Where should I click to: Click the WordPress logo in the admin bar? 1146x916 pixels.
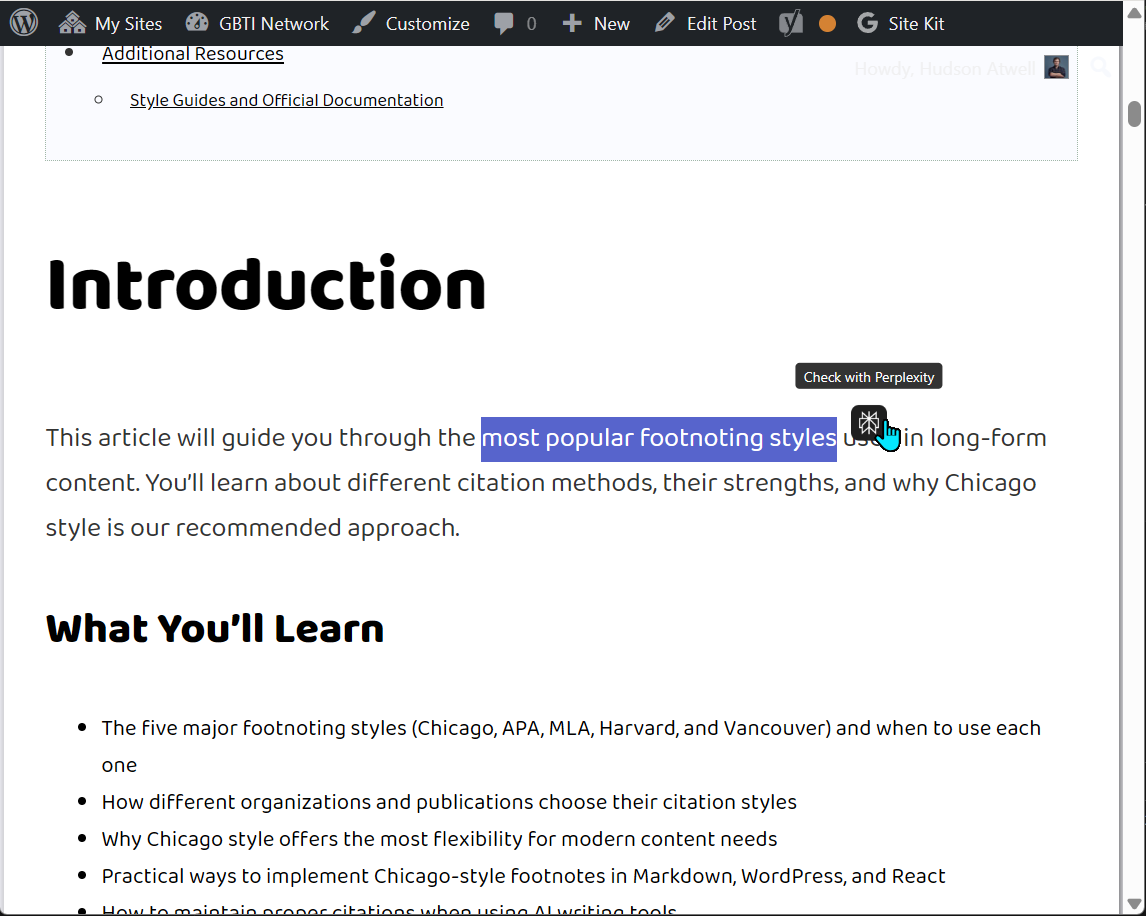click(22, 22)
